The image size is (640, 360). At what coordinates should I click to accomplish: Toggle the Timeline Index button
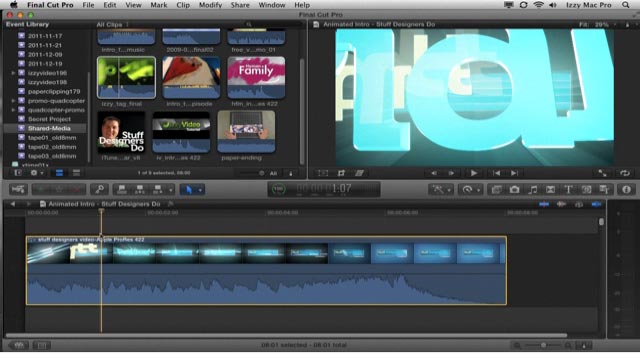tap(42, 345)
